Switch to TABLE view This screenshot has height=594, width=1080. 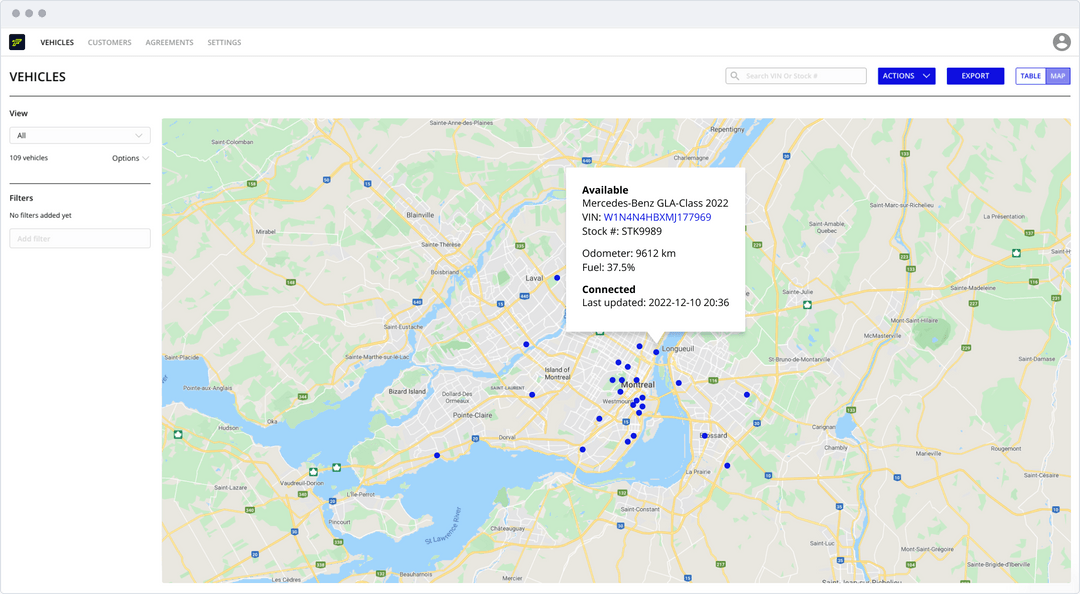1030,75
